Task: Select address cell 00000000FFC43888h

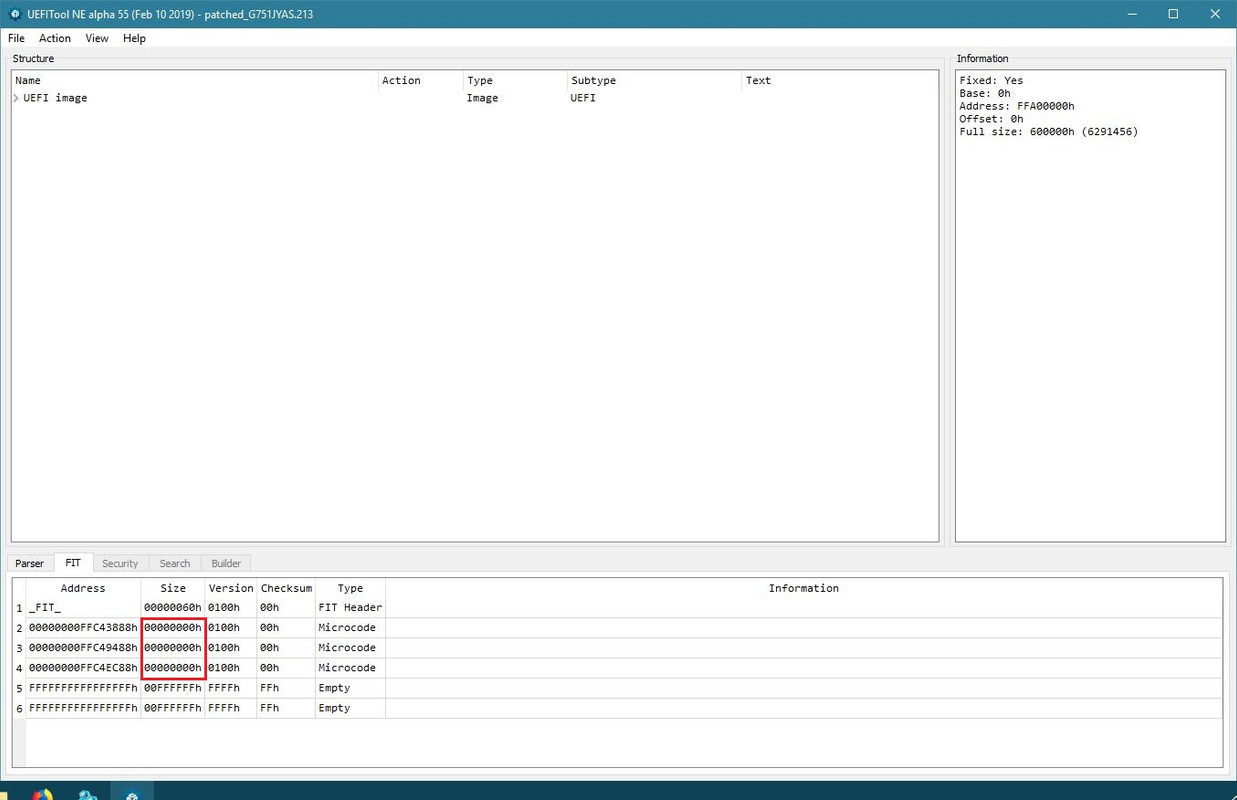Action: click(83, 628)
